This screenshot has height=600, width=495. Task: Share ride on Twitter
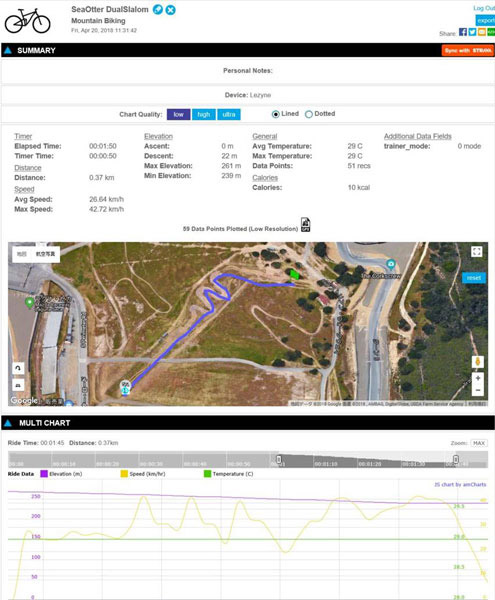pyautogui.click(x=472, y=32)
